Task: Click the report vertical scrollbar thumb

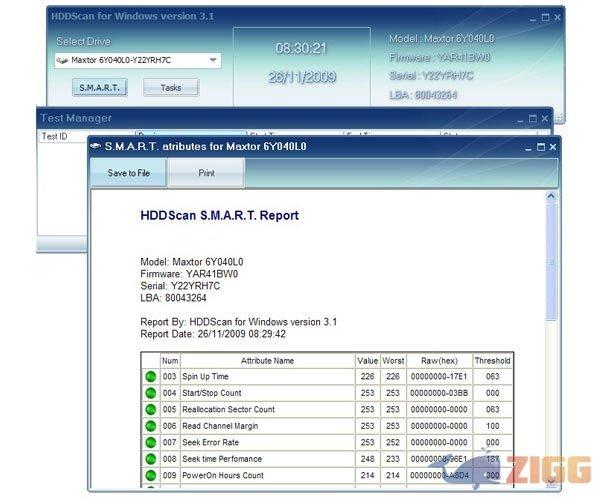Action: (x=551, y=262)
